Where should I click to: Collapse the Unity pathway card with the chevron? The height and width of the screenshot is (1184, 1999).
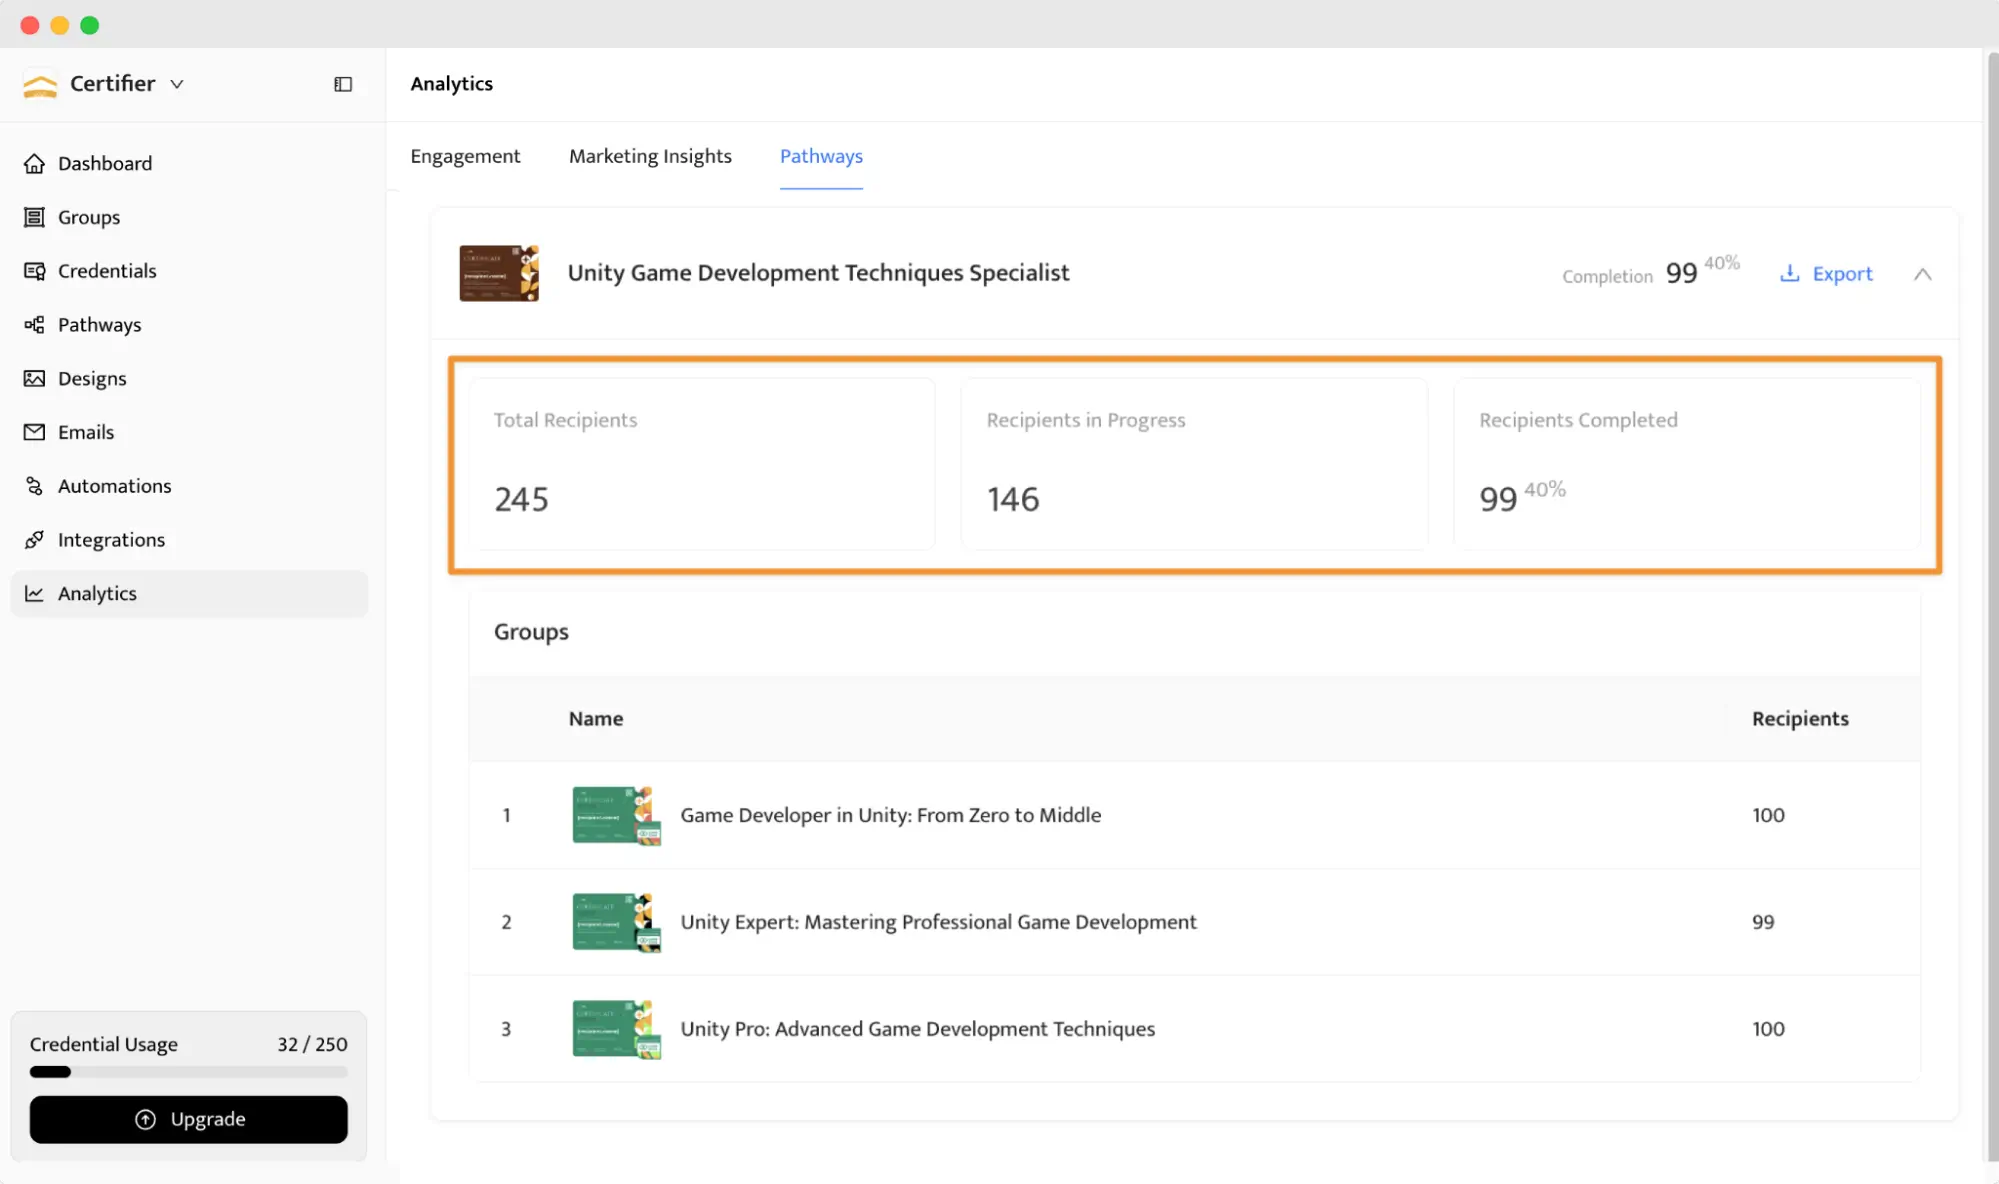coord(1922,273)
